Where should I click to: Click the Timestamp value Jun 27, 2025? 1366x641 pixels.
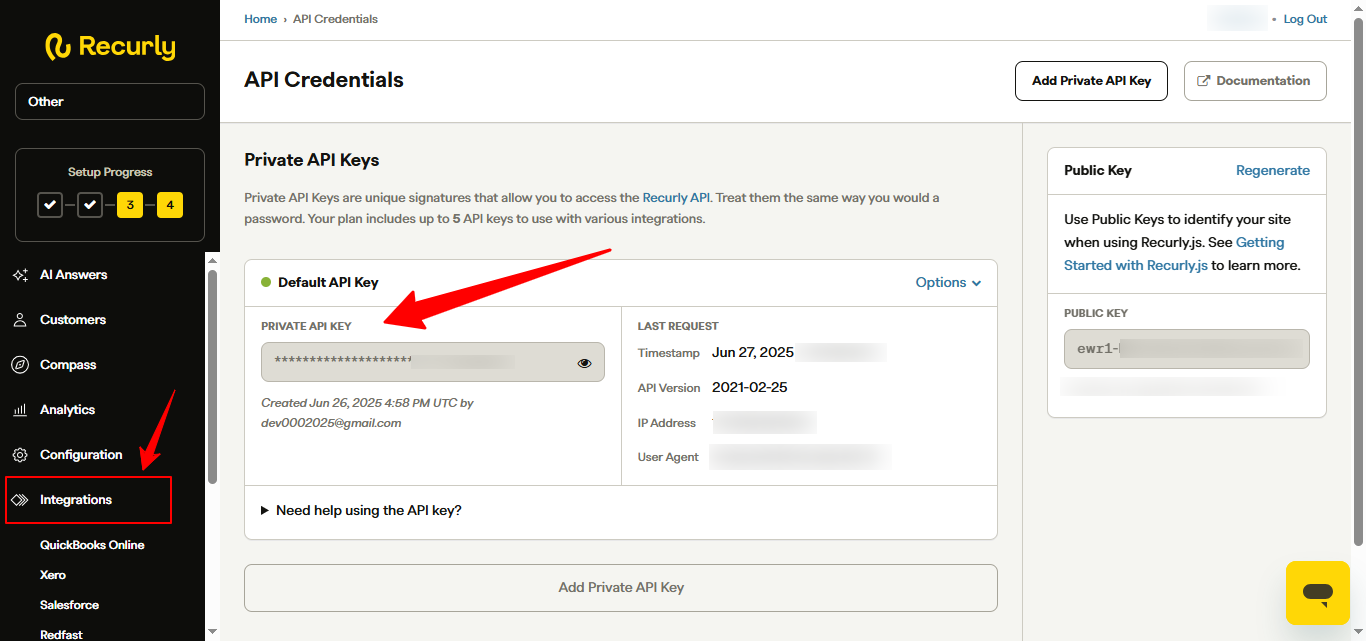click(753, 352)
